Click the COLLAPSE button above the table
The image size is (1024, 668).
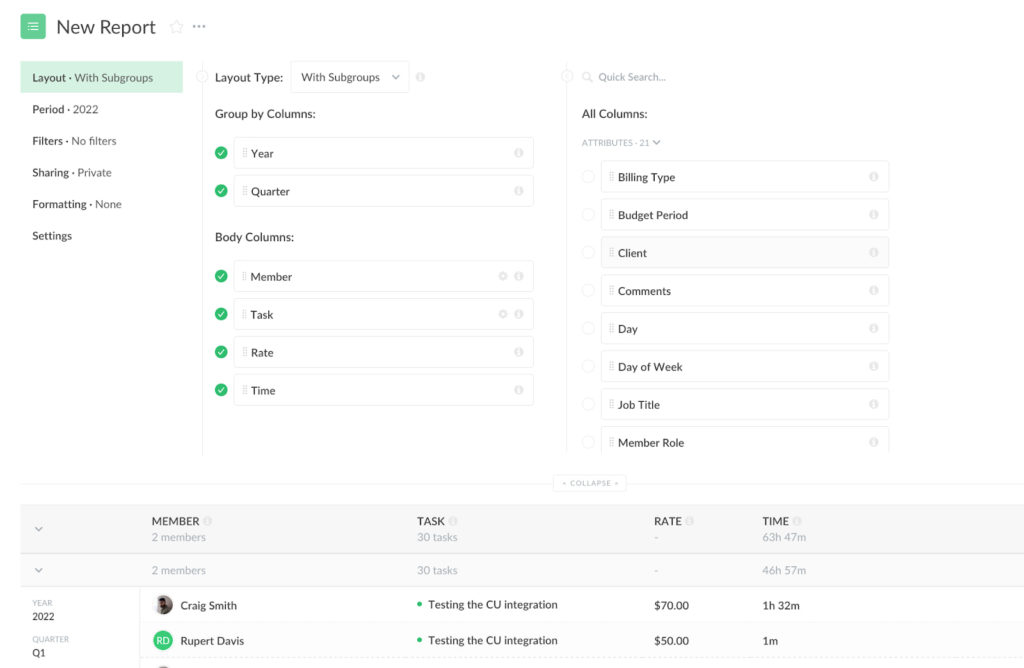click(590, 482)
